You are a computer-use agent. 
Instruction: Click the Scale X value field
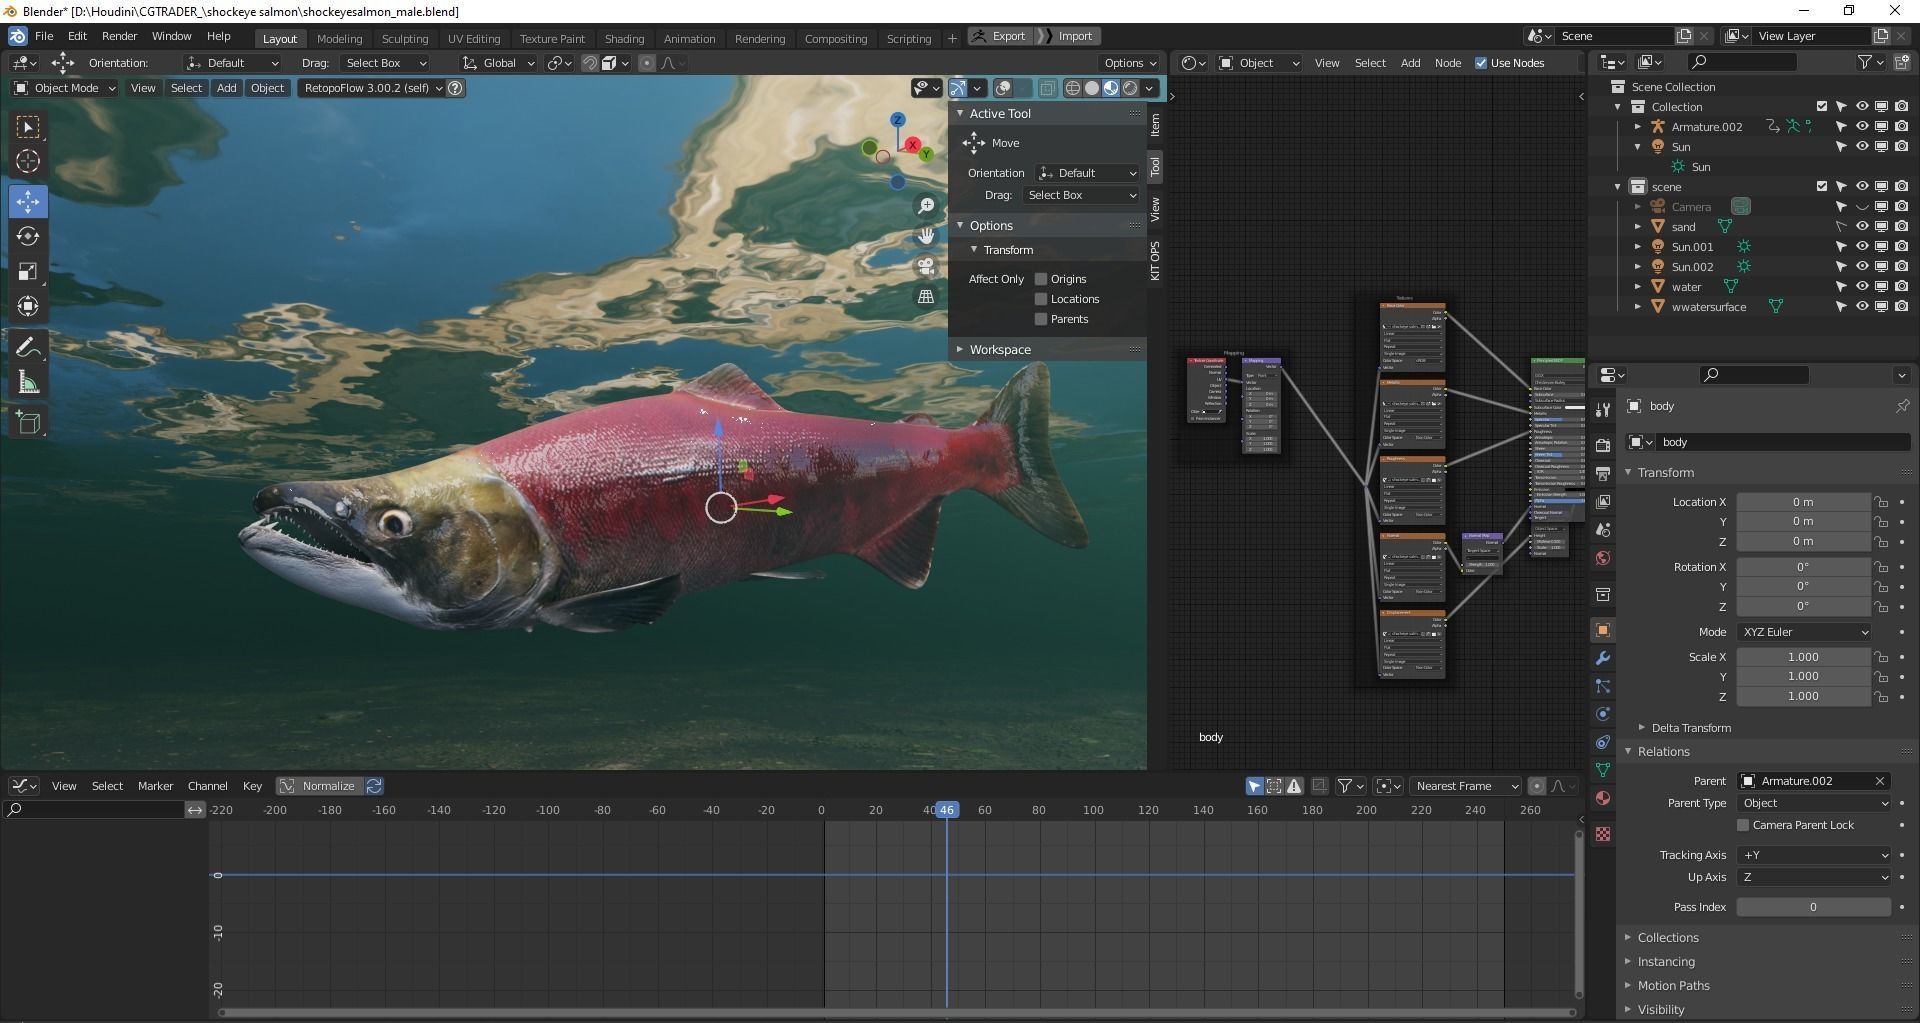point(1803,657)
